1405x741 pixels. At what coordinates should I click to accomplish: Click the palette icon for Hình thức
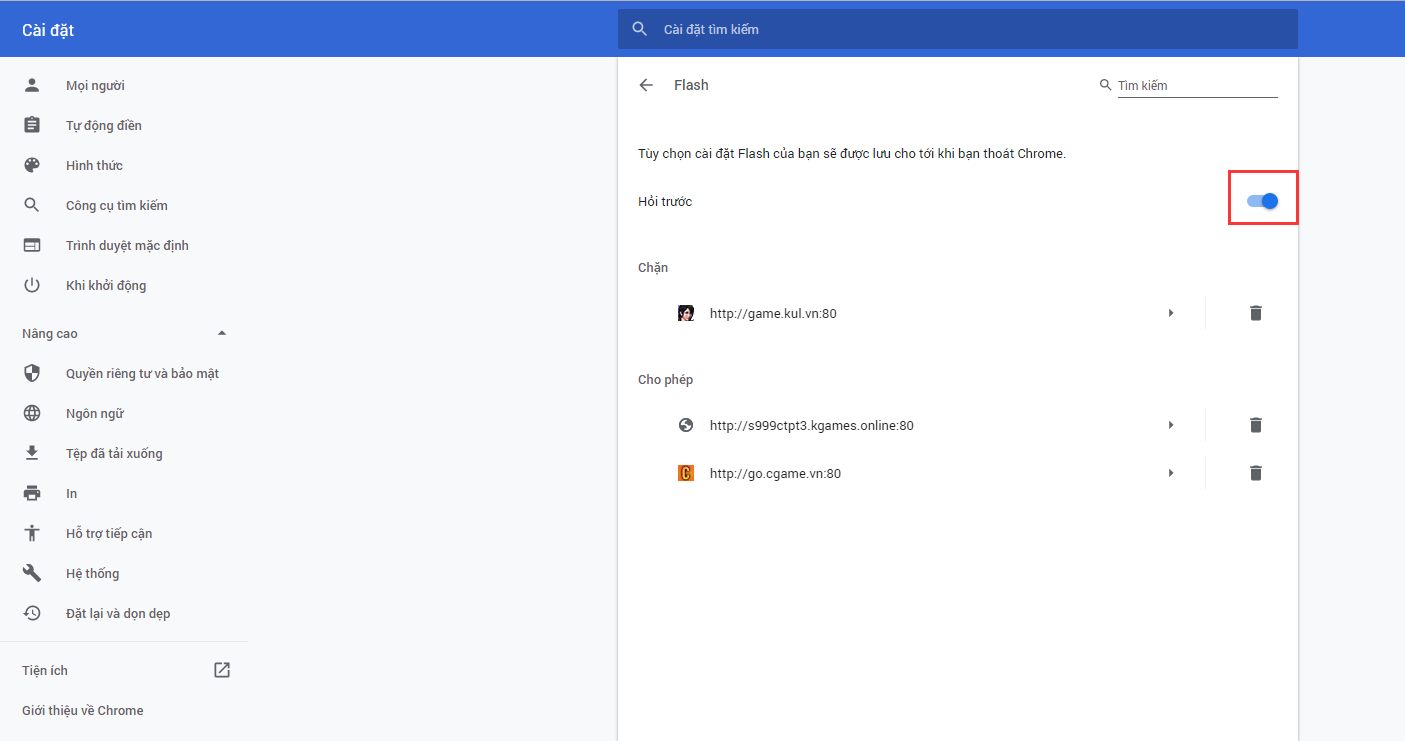click(32, 165)
